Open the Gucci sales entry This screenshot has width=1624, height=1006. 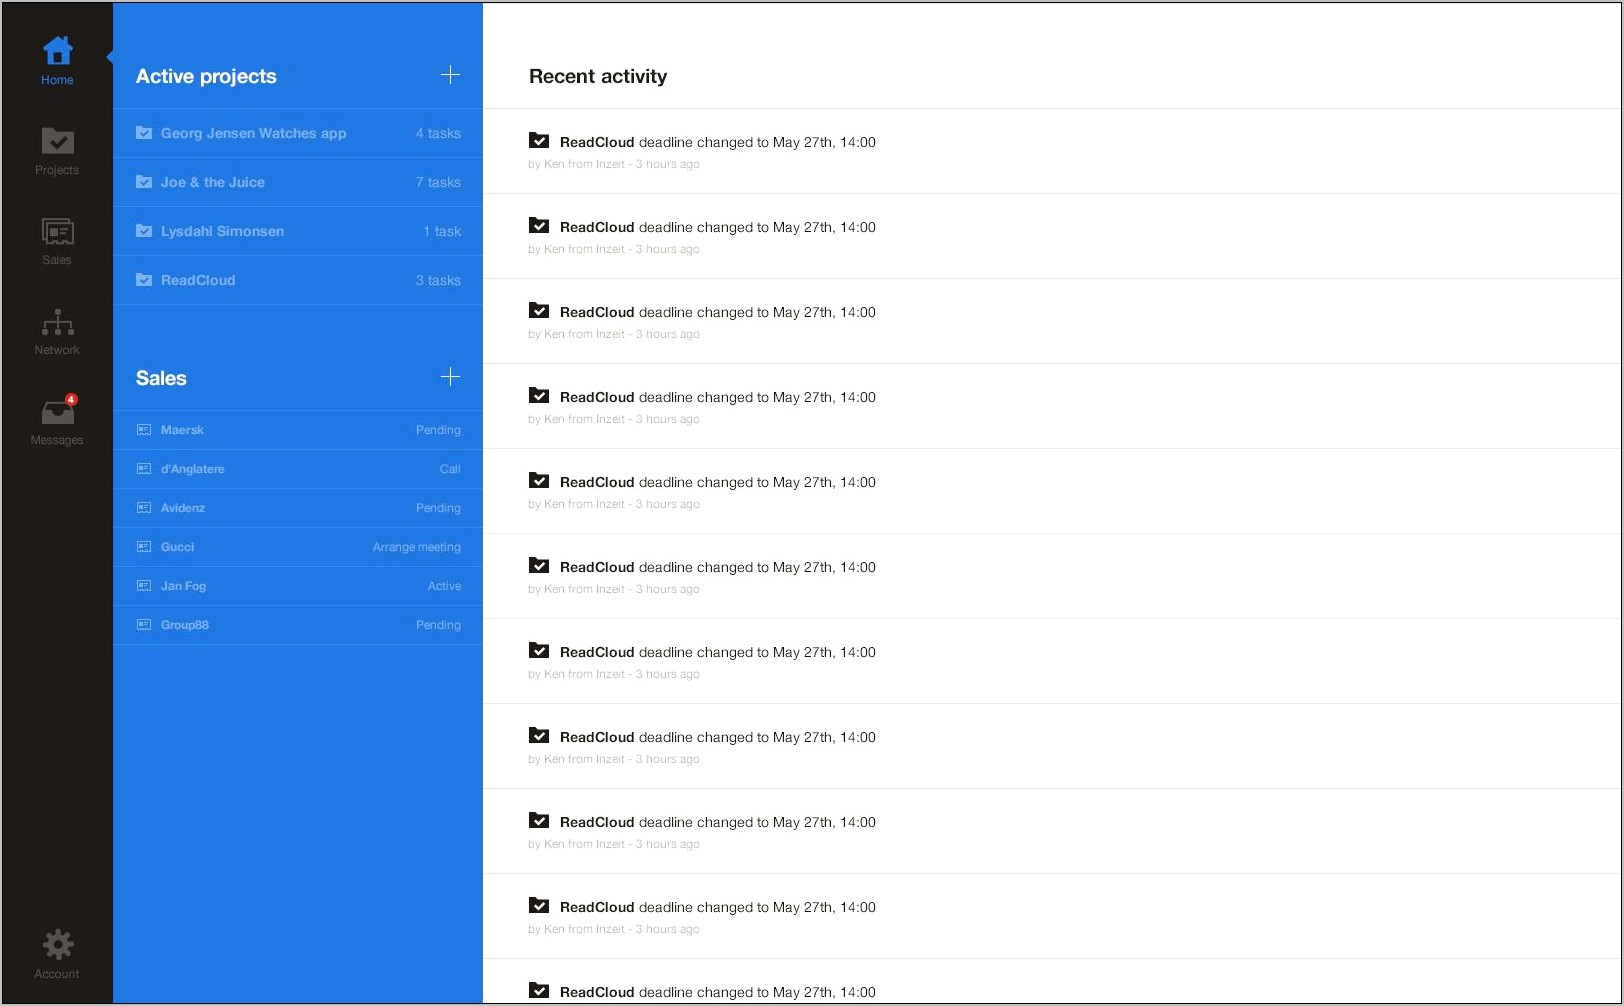click(298, 547)
